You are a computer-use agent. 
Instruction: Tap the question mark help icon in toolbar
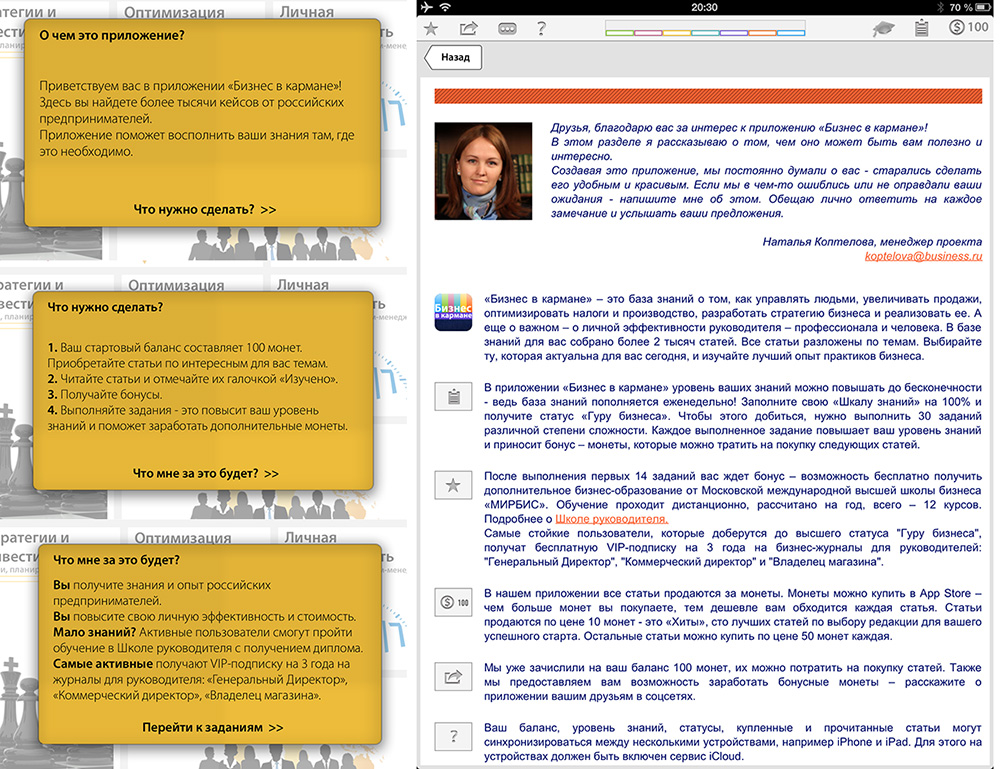coord(541,28)
